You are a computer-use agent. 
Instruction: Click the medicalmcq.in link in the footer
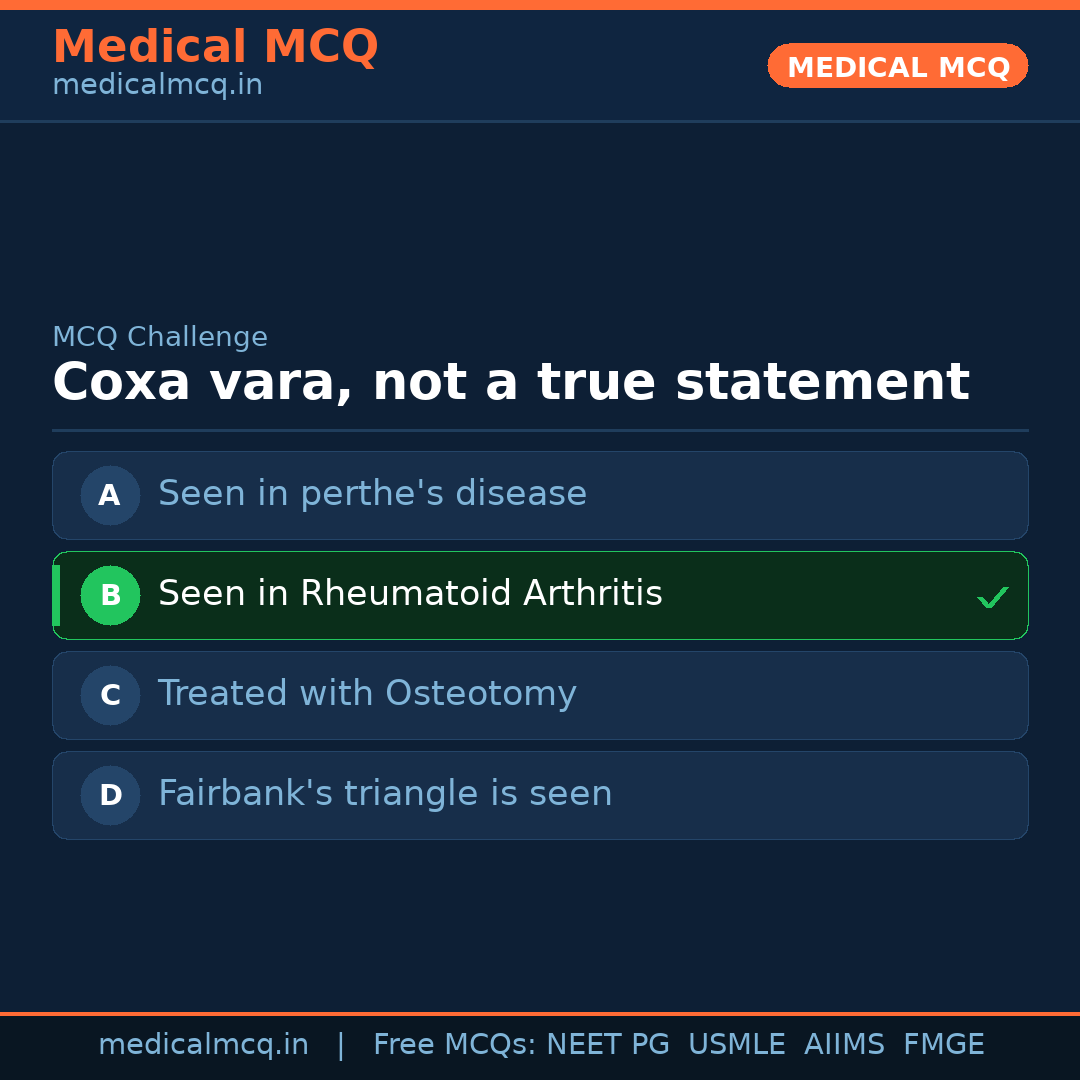pyautogui.click(x=204, y=1043)
